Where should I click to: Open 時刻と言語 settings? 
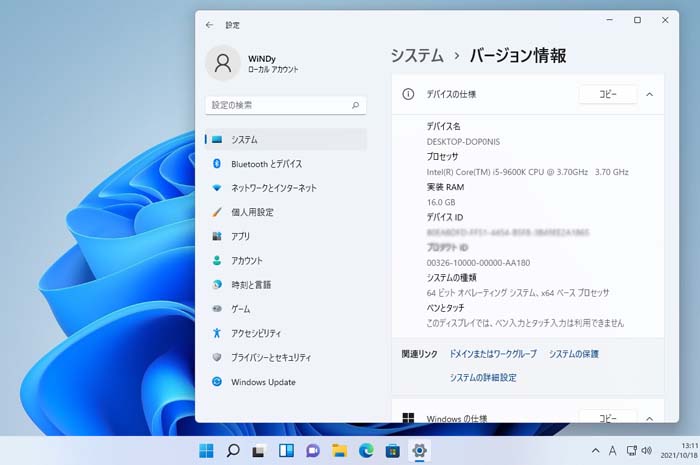click(x=286, y=285)
